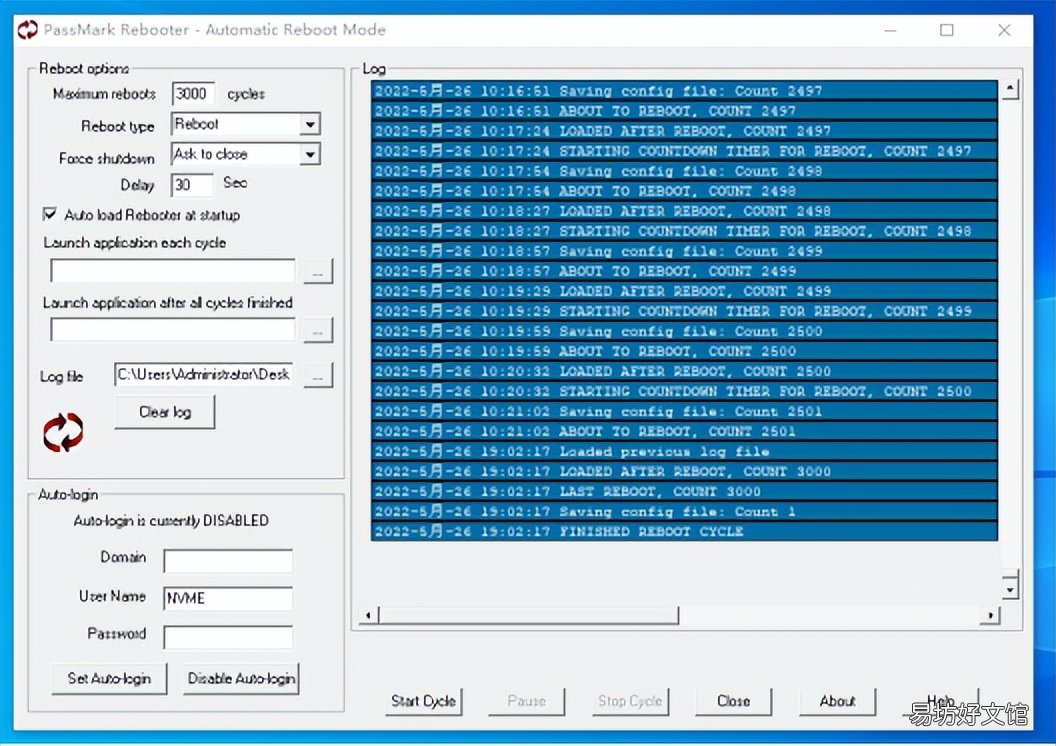Select log line STARTING COUNTDOWN TIMER, COUNT 2499
This screenshot has width=1056, height=746.
(x=684, y=311)
